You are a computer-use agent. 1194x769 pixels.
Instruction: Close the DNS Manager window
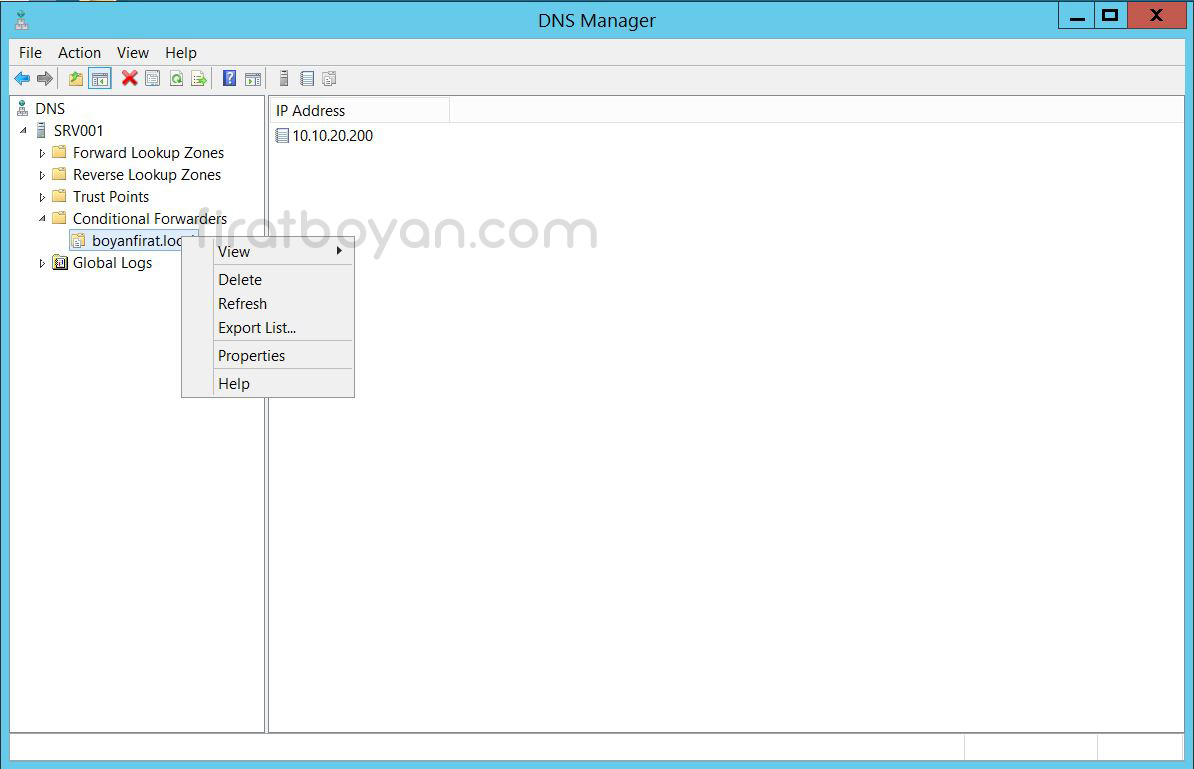point(1156,16)
